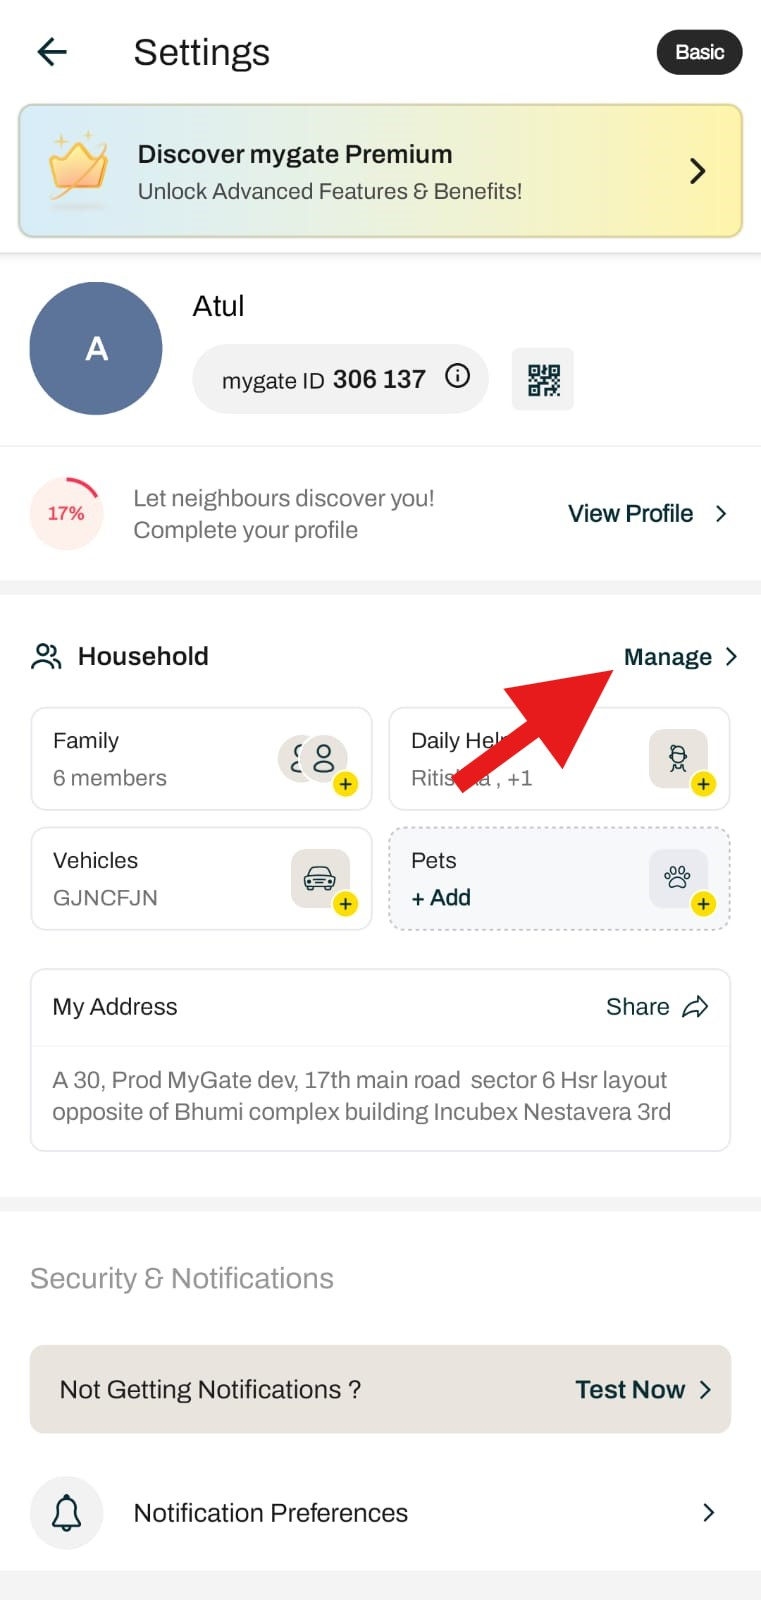Tap the back arrow icon
The image size is (761, 1600).
52,52
